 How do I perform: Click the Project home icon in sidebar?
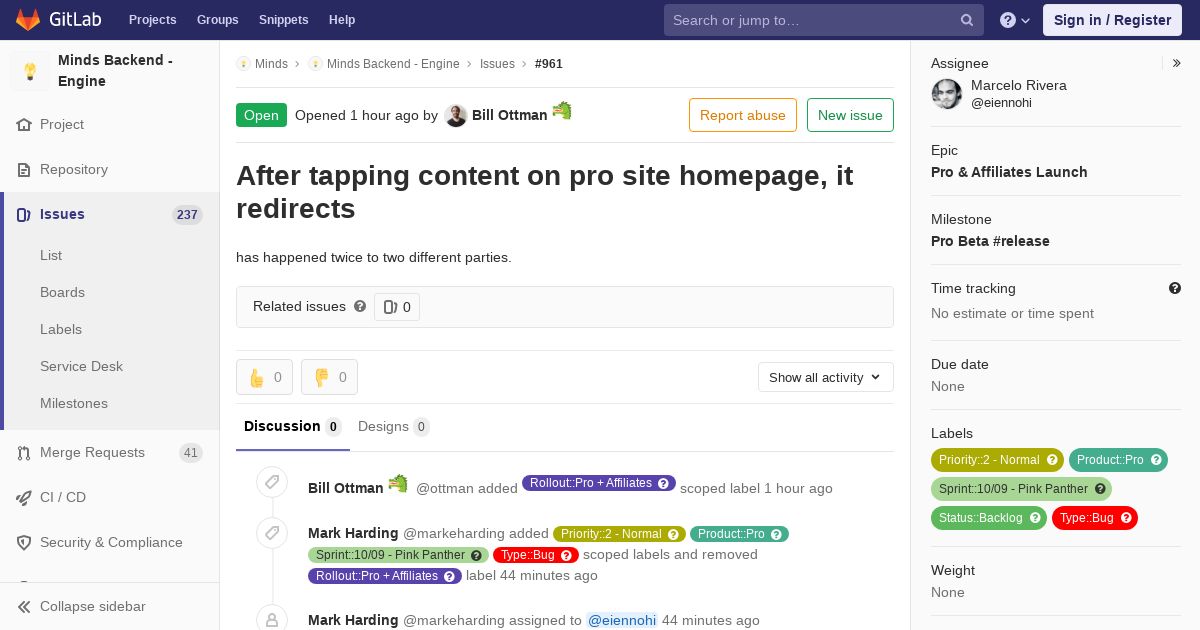coord(24,125)
